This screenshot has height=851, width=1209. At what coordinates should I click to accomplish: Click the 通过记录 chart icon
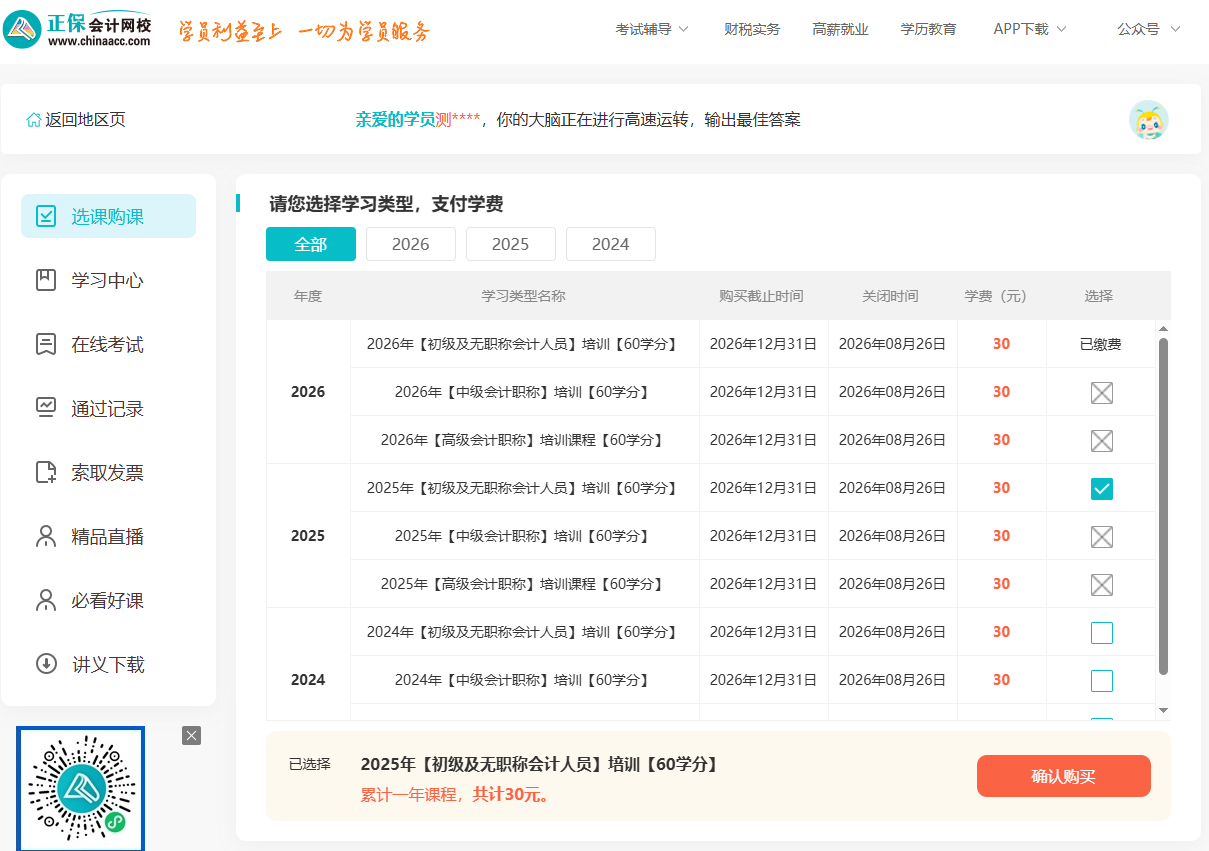tap(46, 408)
